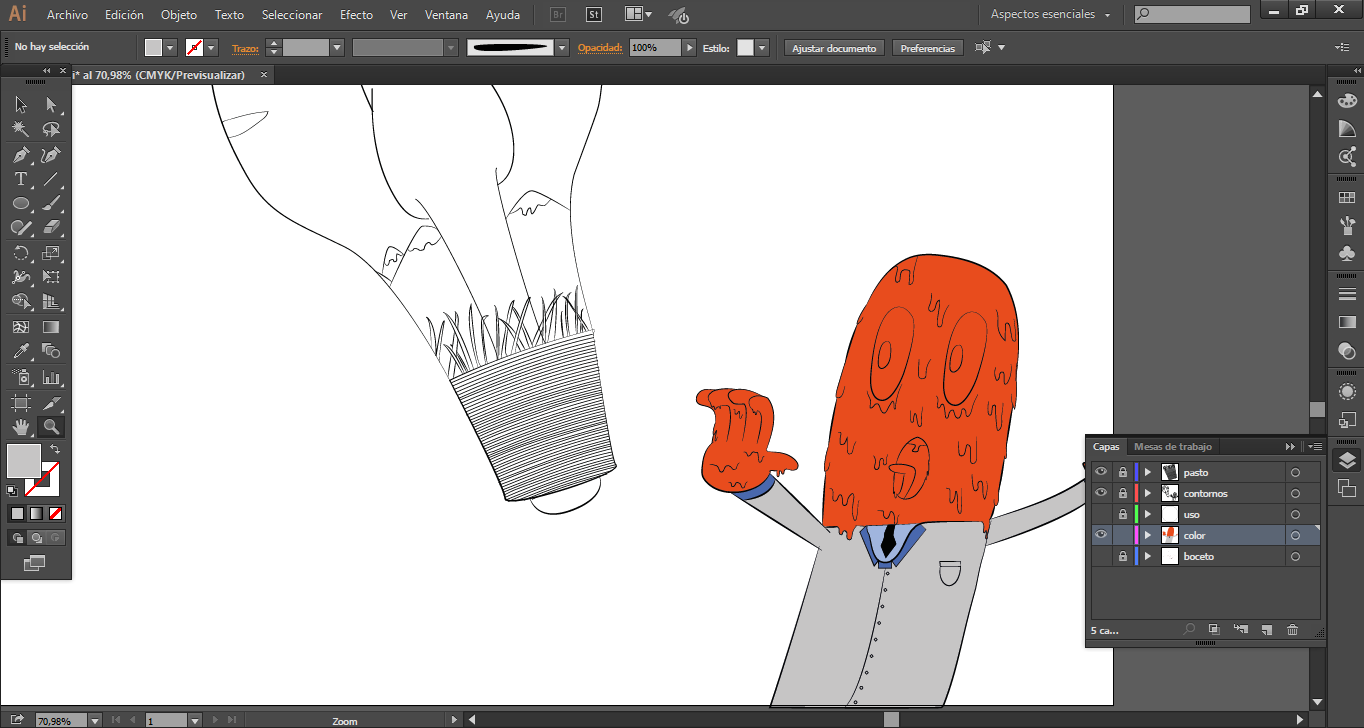Click the fill color swatch in toolbox

pyautogui.click(x=24, y=461)
